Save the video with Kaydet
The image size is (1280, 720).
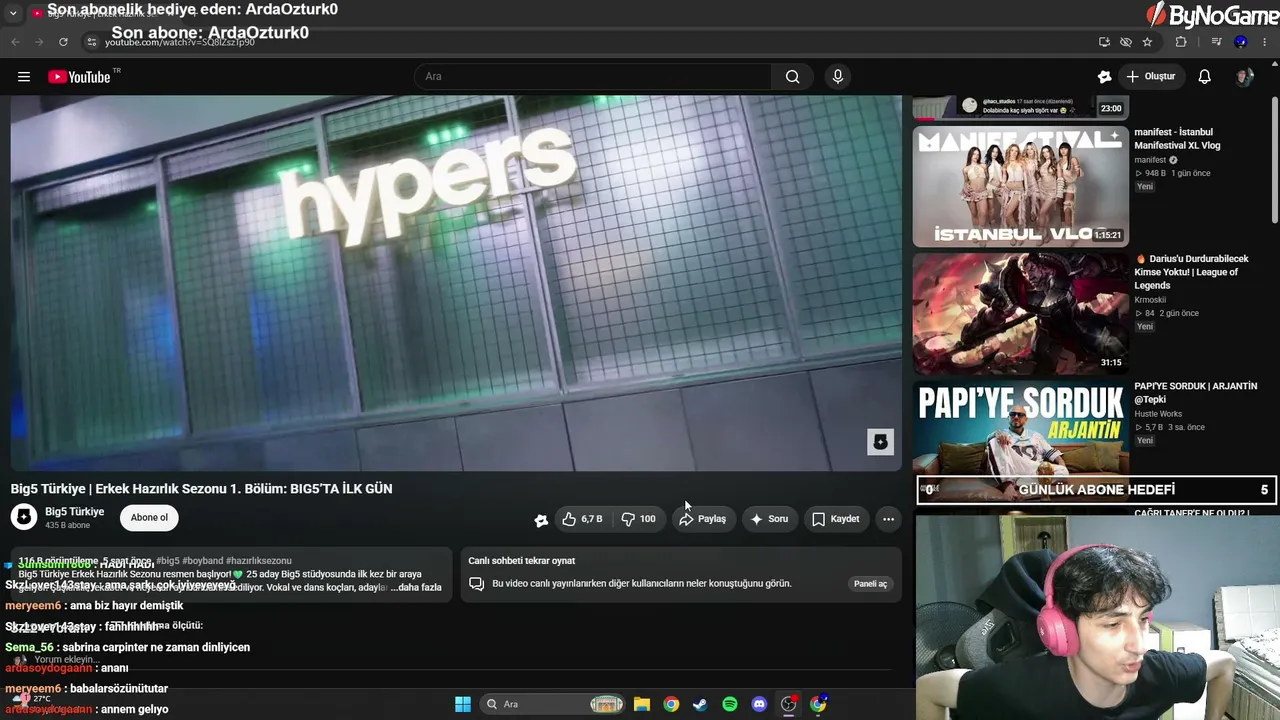pyautogui.click(x=836, y=519)
